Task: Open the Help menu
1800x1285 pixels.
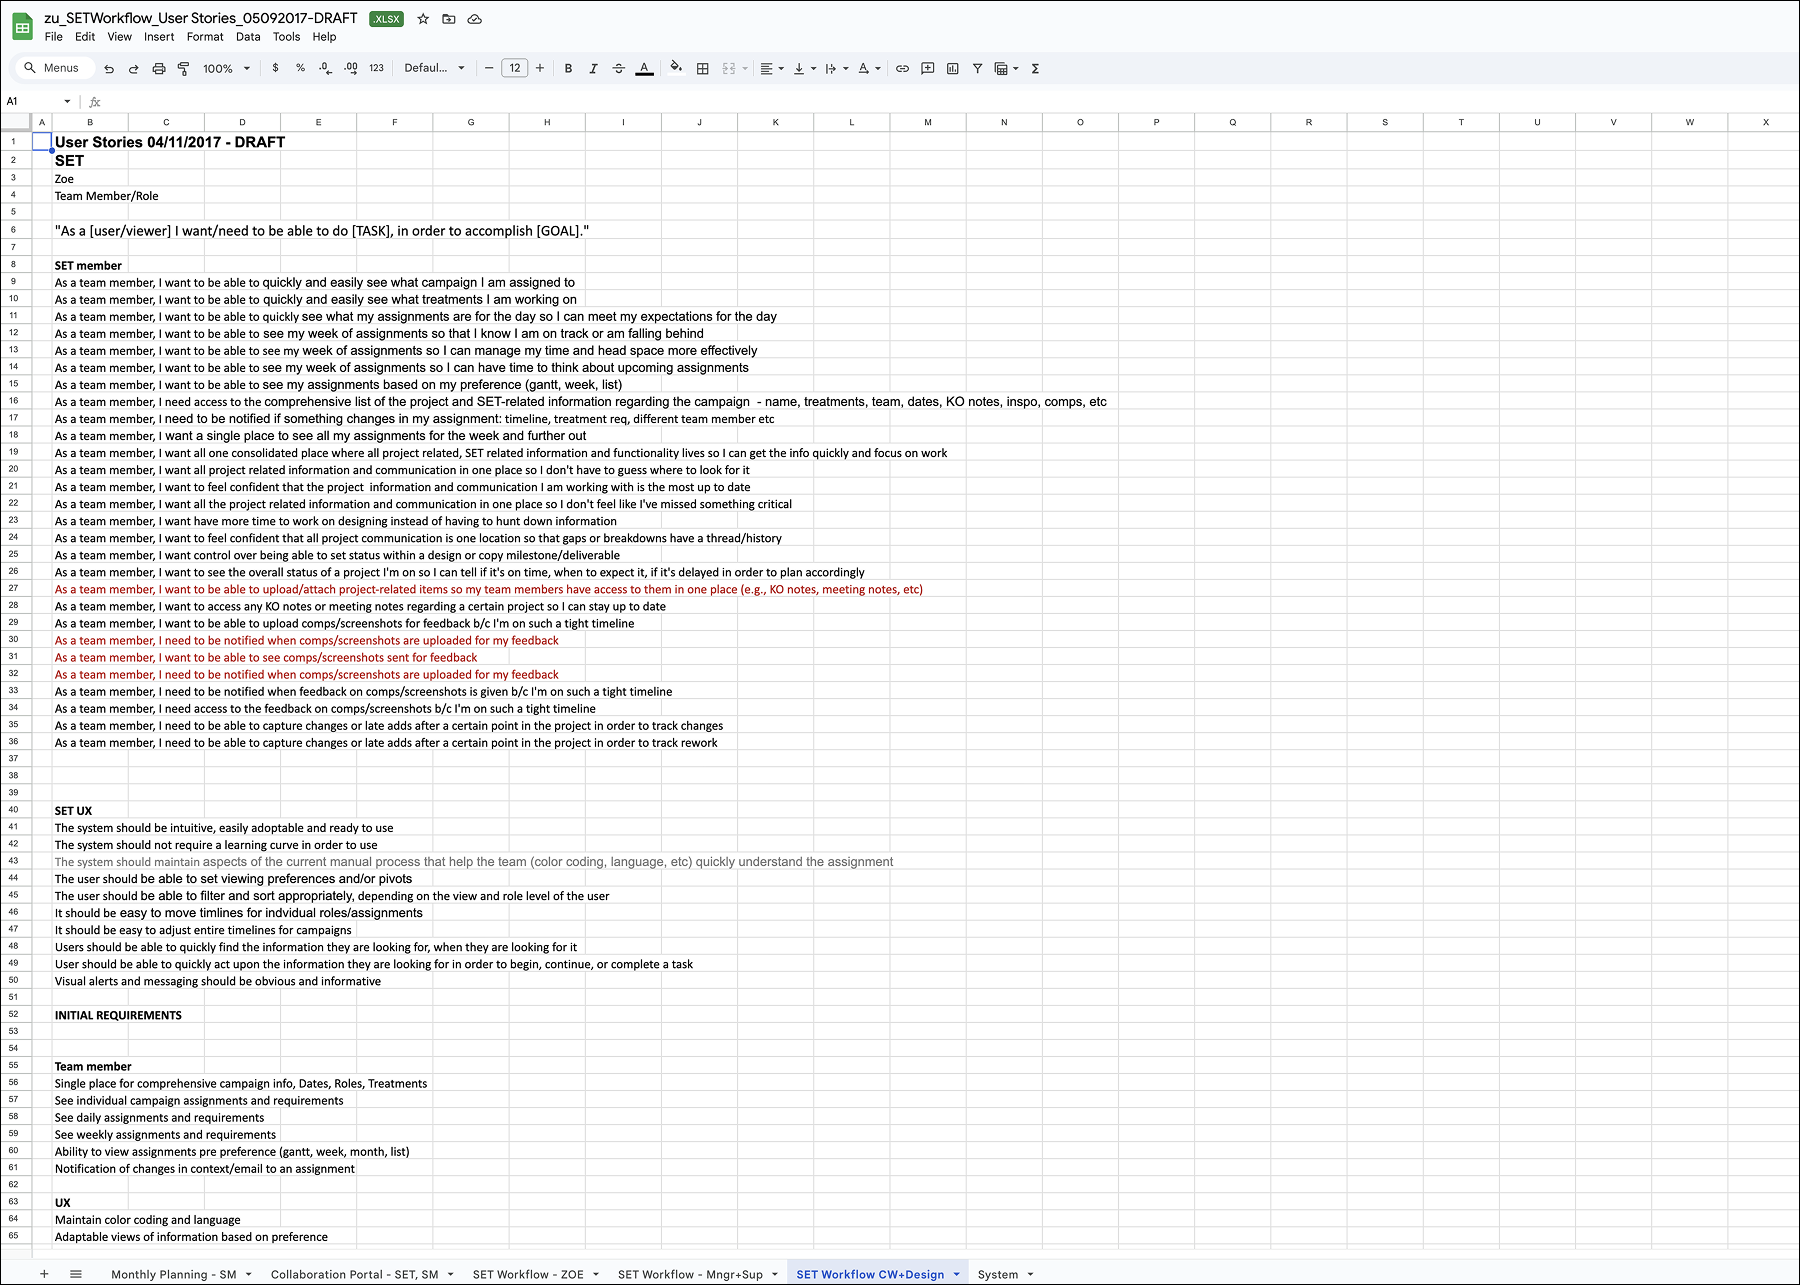Action: coord(324,37)
